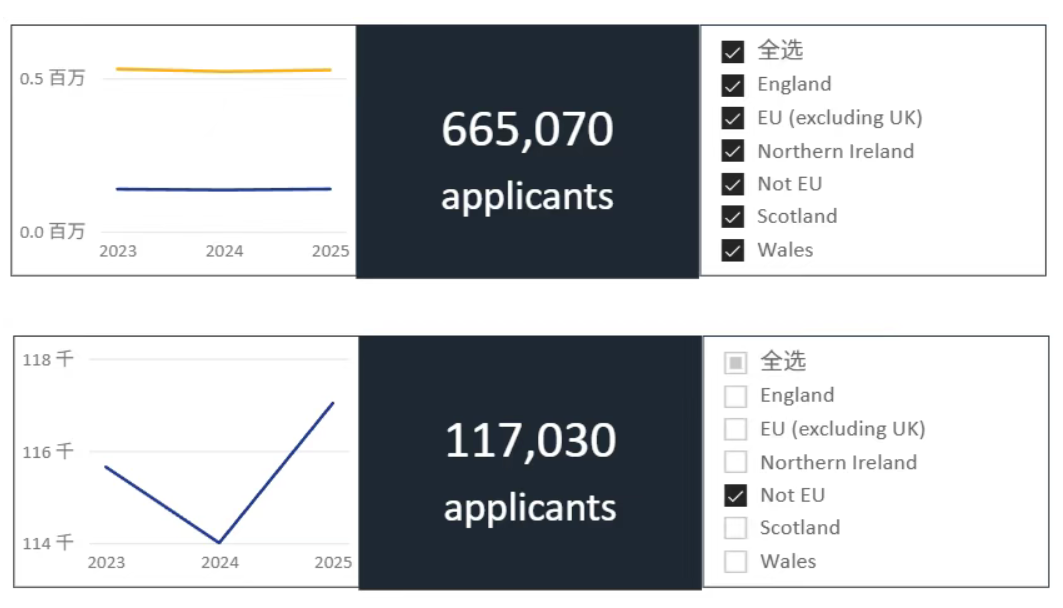
Task: Enable the unchecked EU (excluding UK) box
Action: [x=736, y=429]
